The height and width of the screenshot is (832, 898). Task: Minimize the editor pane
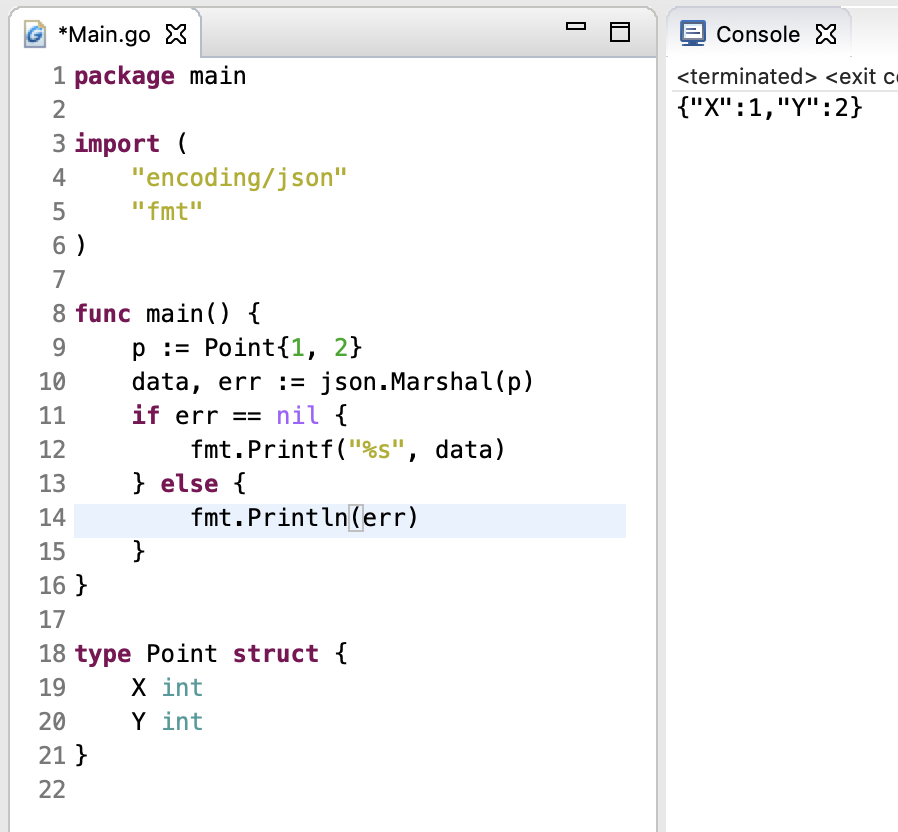click(575, 29)
